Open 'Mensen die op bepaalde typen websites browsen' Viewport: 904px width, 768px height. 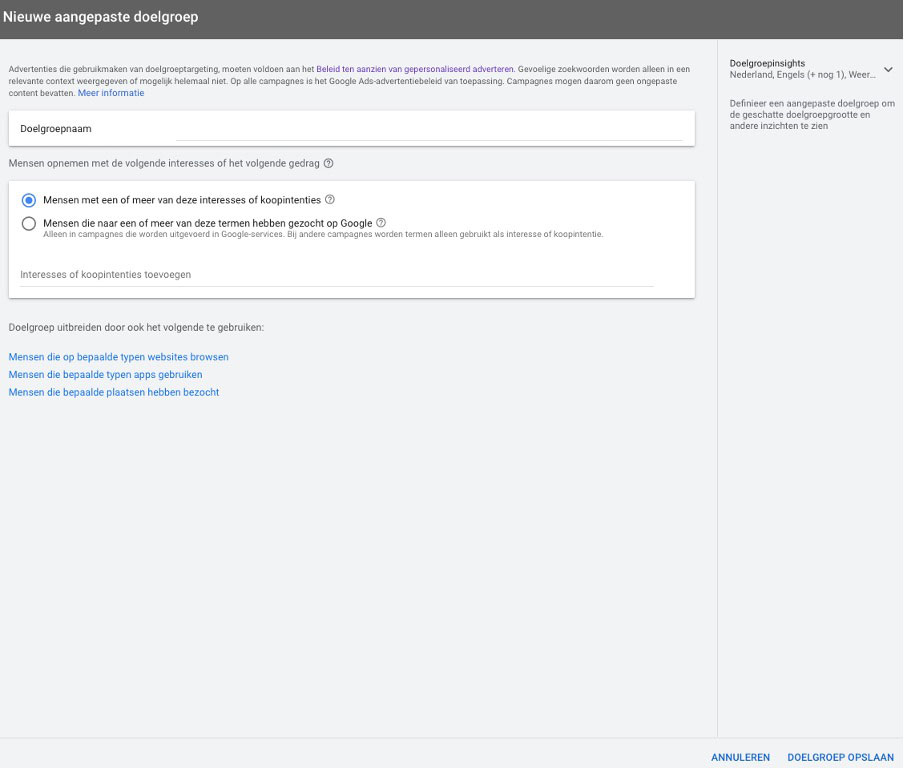click(x=119, y=357)
